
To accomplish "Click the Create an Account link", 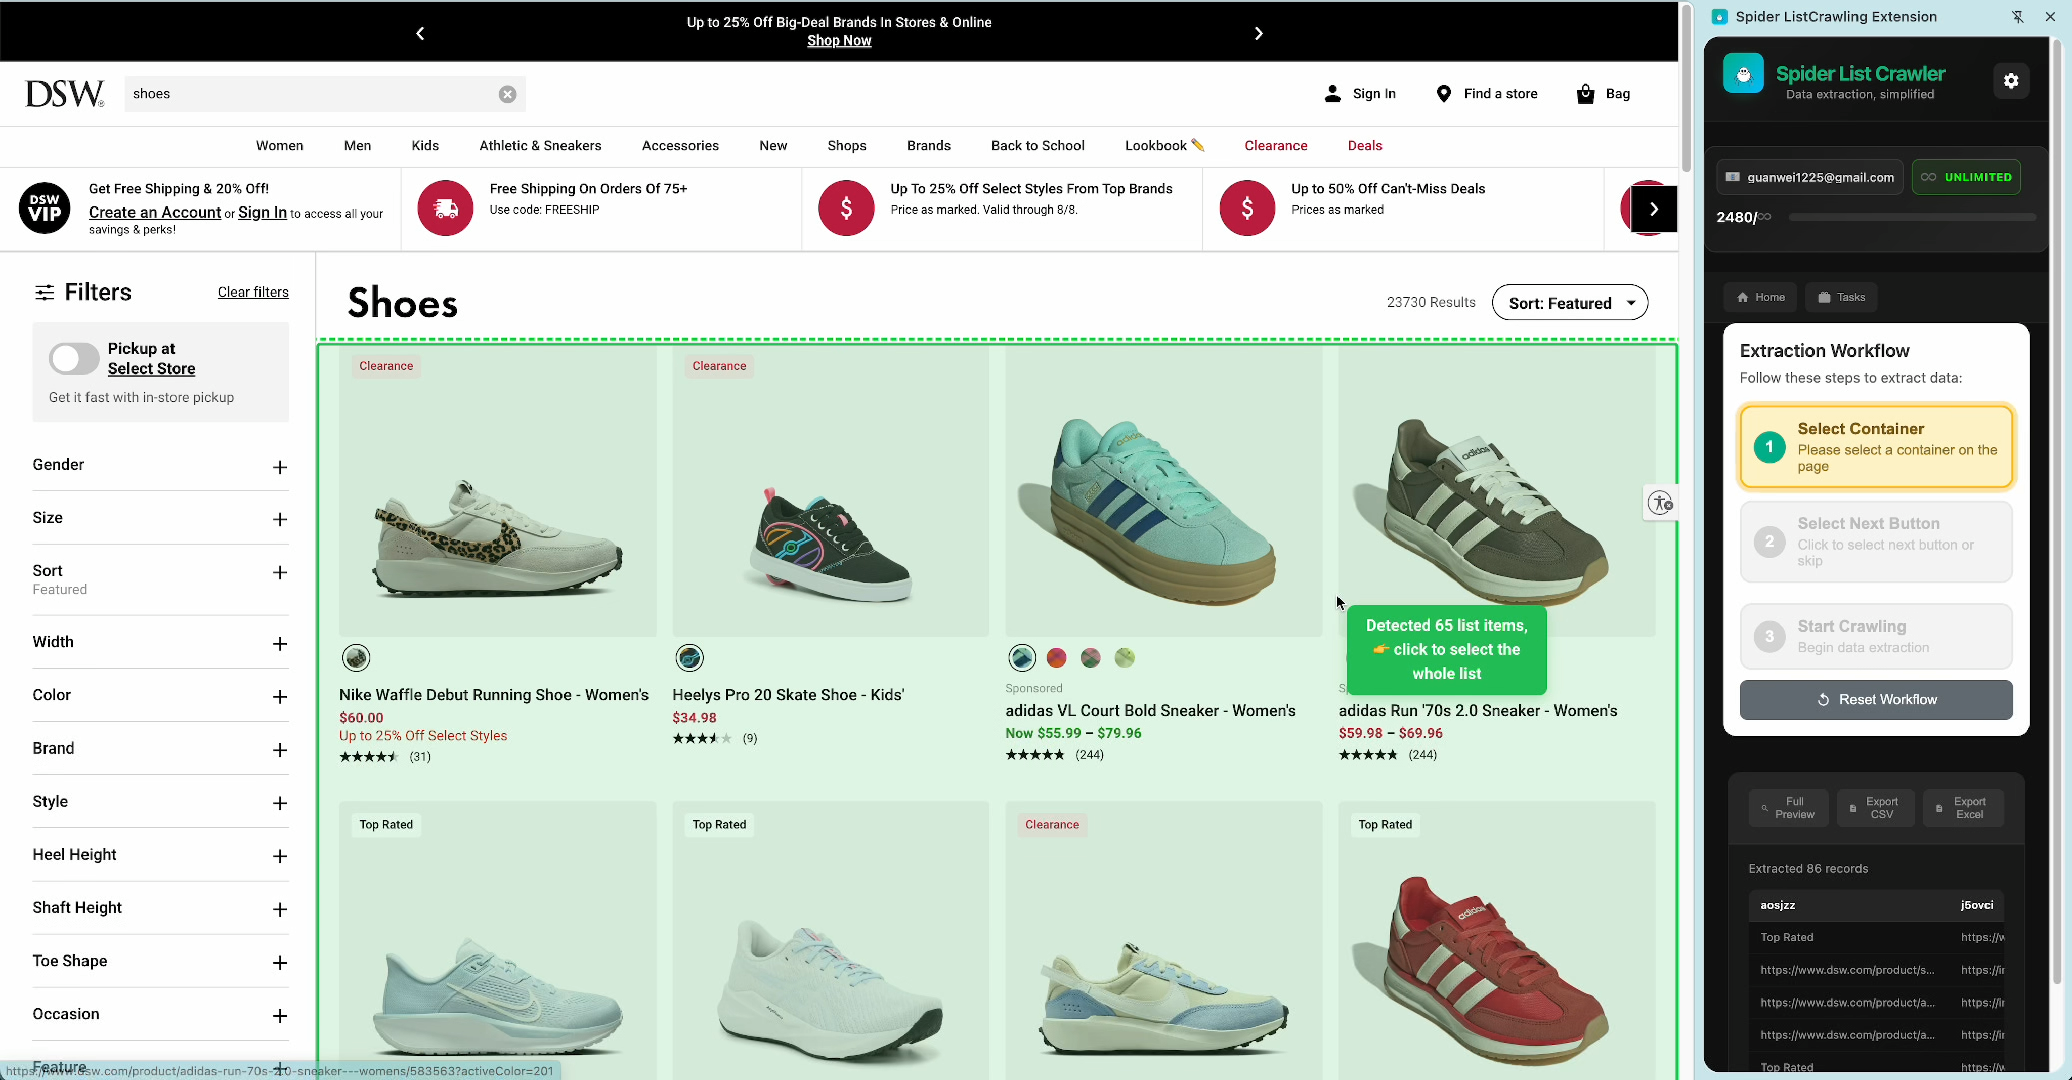I will tap(155, 212).
